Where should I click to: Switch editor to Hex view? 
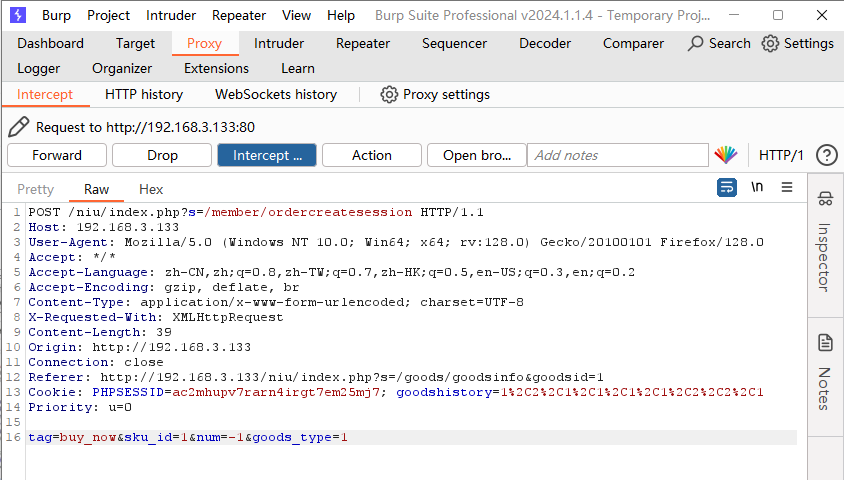[151, 189]
